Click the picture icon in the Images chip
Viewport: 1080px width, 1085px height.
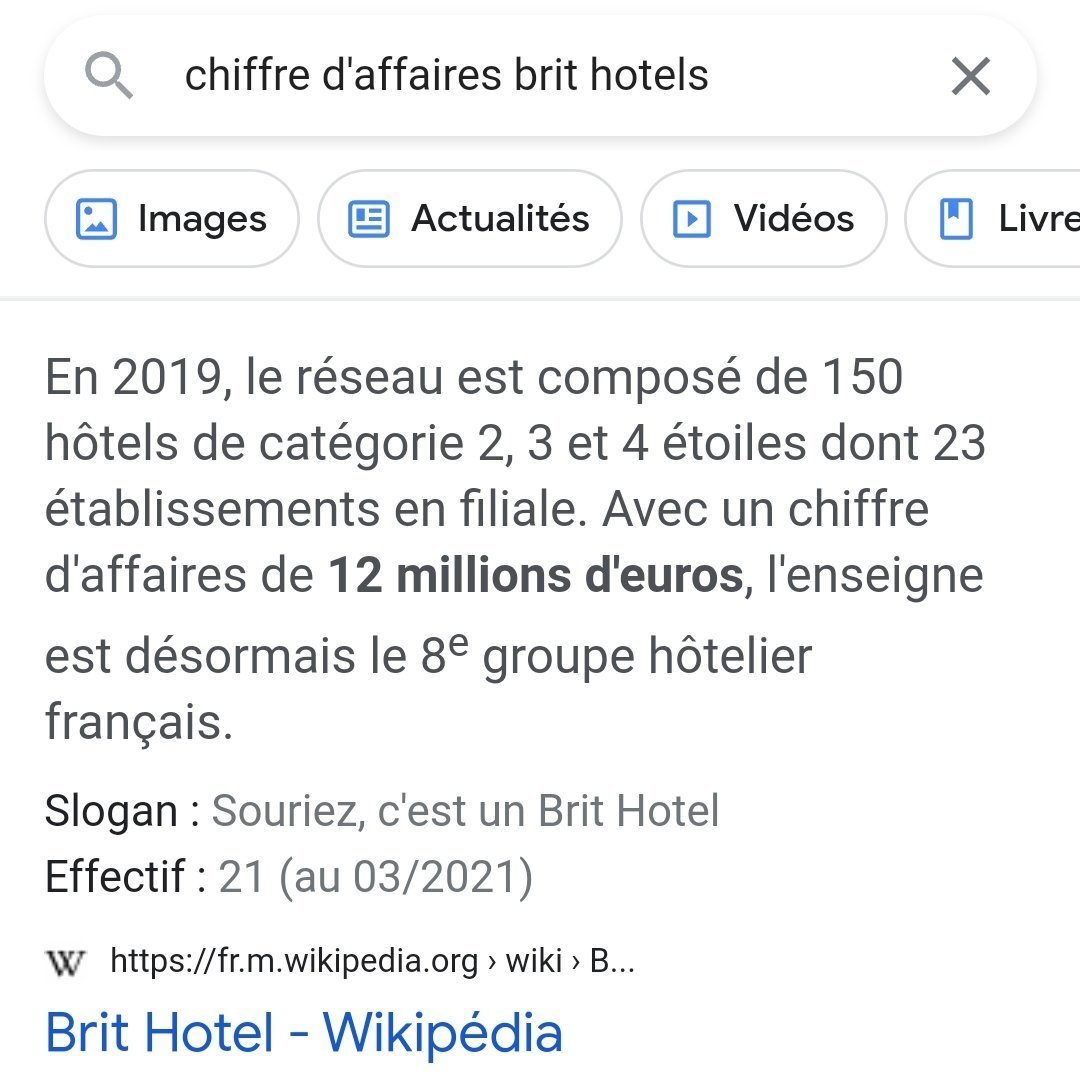pyautogui.click(x=97, y=219)
